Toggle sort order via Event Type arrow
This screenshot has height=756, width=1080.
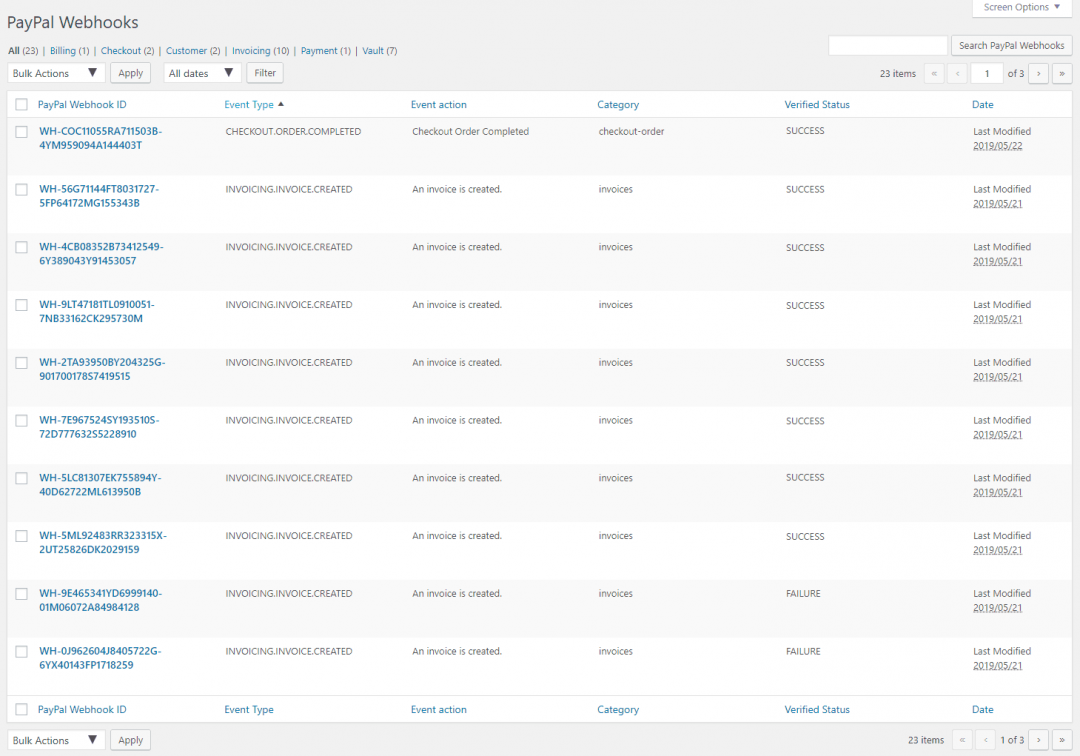[x=279, y=104]
